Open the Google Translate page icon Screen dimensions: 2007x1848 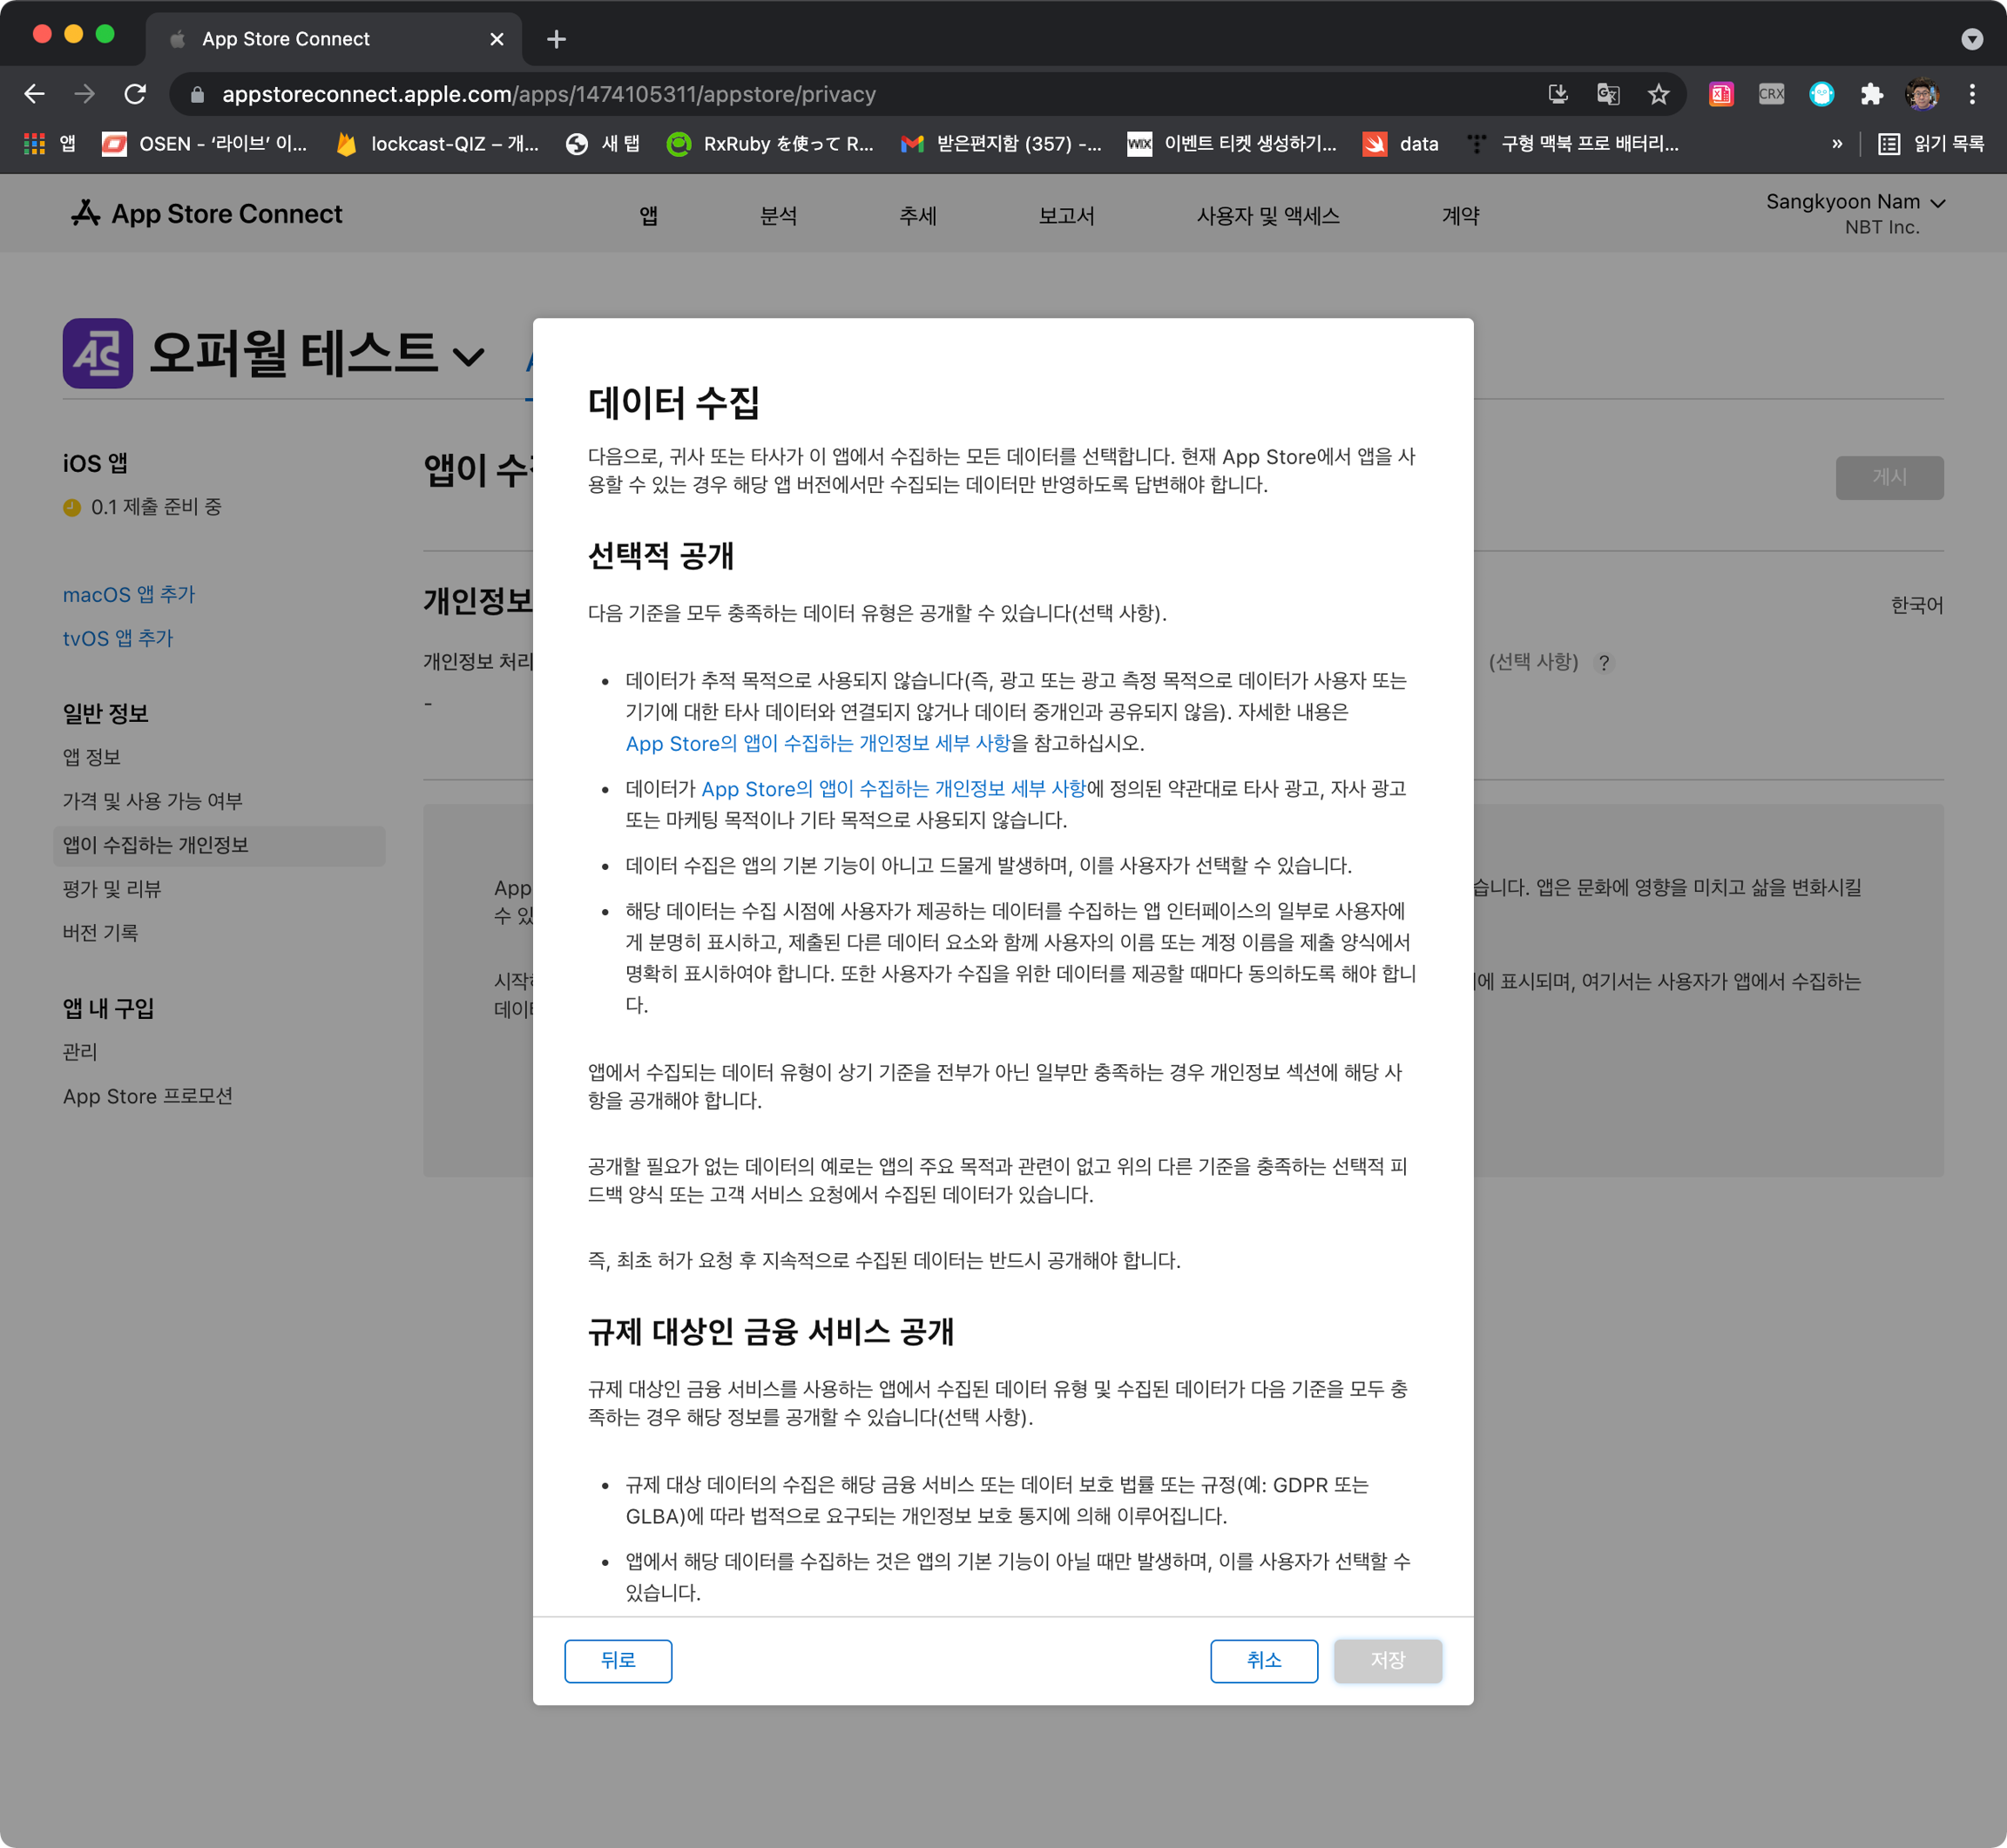(1607, 94)
